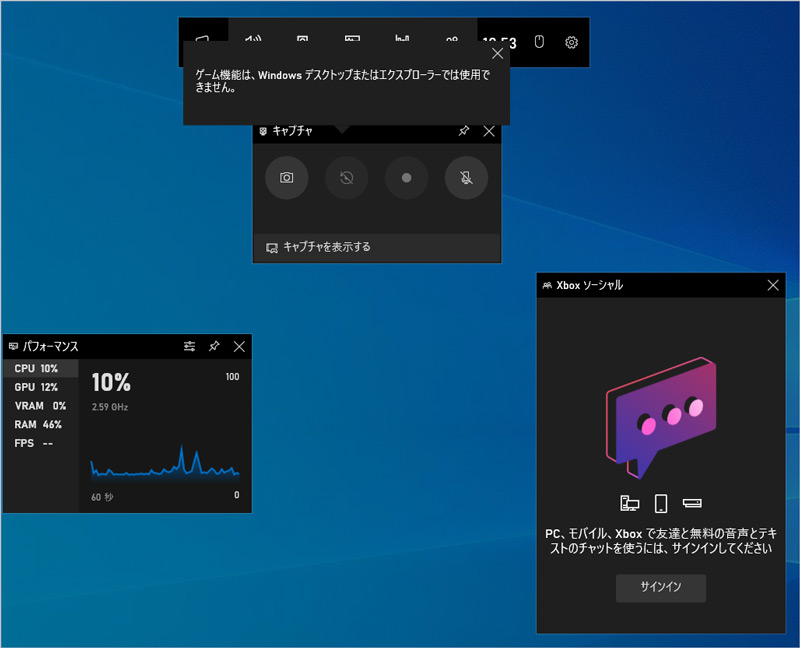
Task: Take a screenshot with the camera icon
Action: 286,178
